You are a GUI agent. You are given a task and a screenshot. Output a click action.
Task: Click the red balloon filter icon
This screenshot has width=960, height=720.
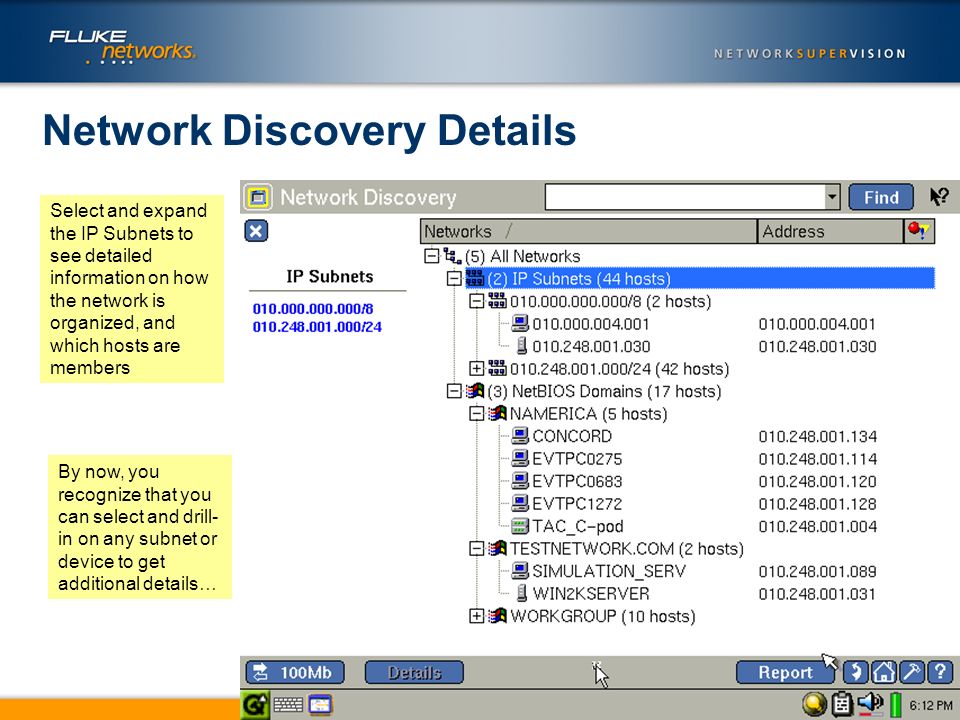919,231
